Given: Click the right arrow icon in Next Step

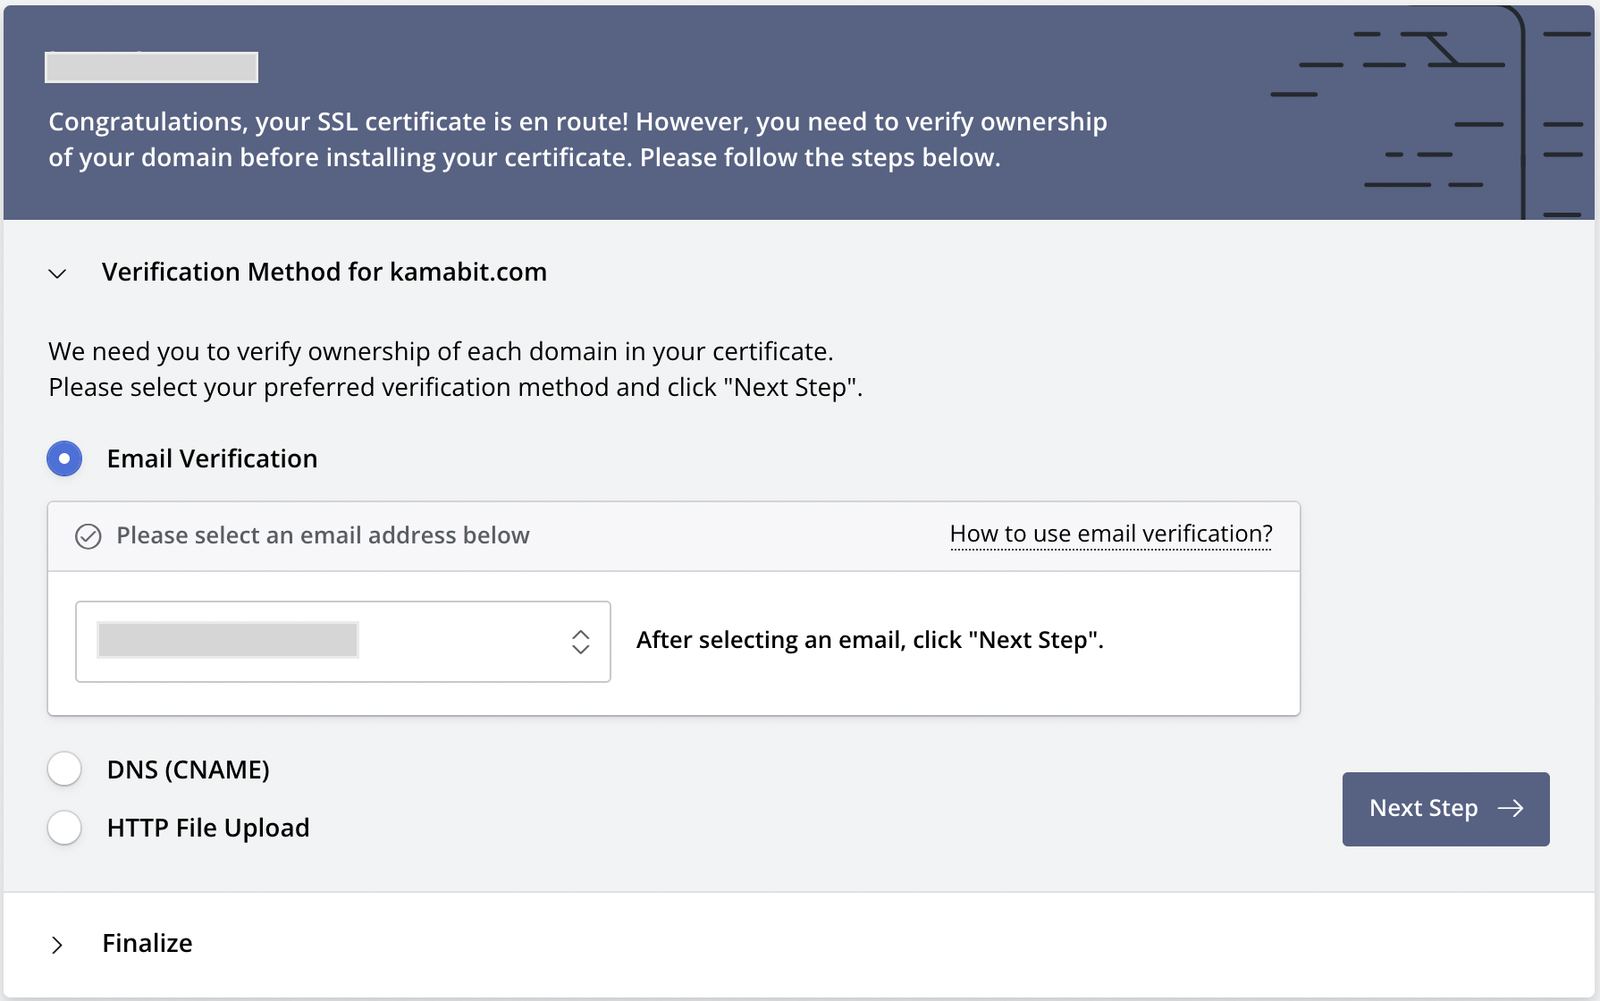Looking at the screenshot, I should [x=1510, y=808].
